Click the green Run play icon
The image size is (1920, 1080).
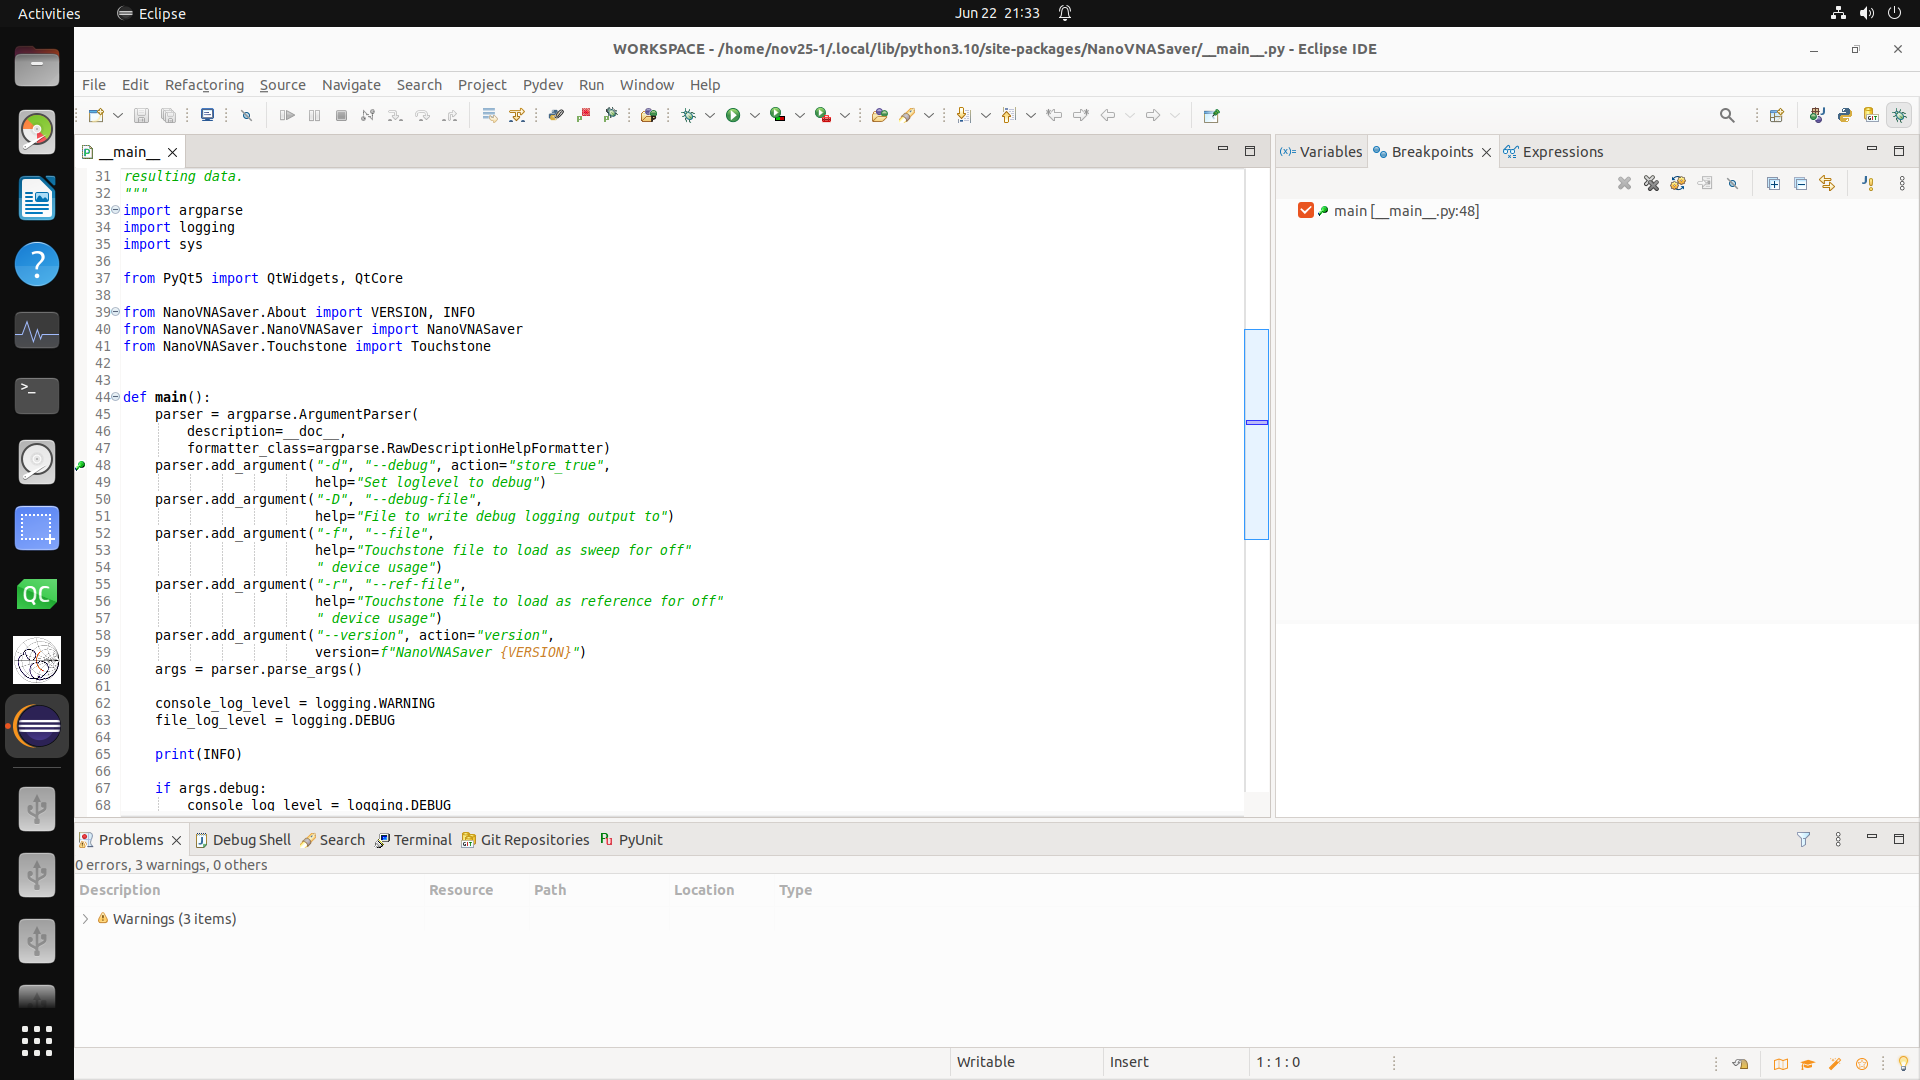[x=733, y=116]
